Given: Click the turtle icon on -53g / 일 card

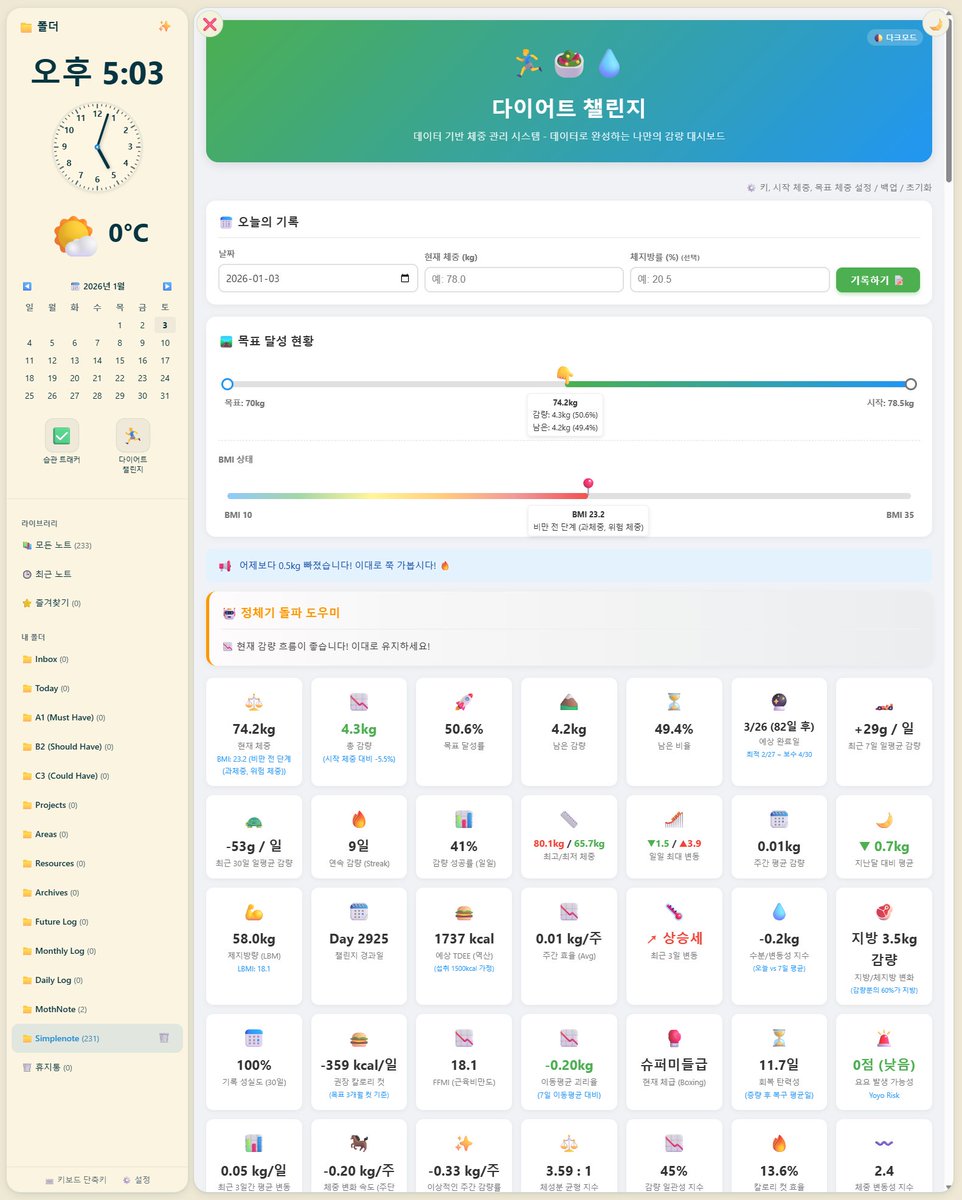Looking at the screenshot, I should (254, 823).
